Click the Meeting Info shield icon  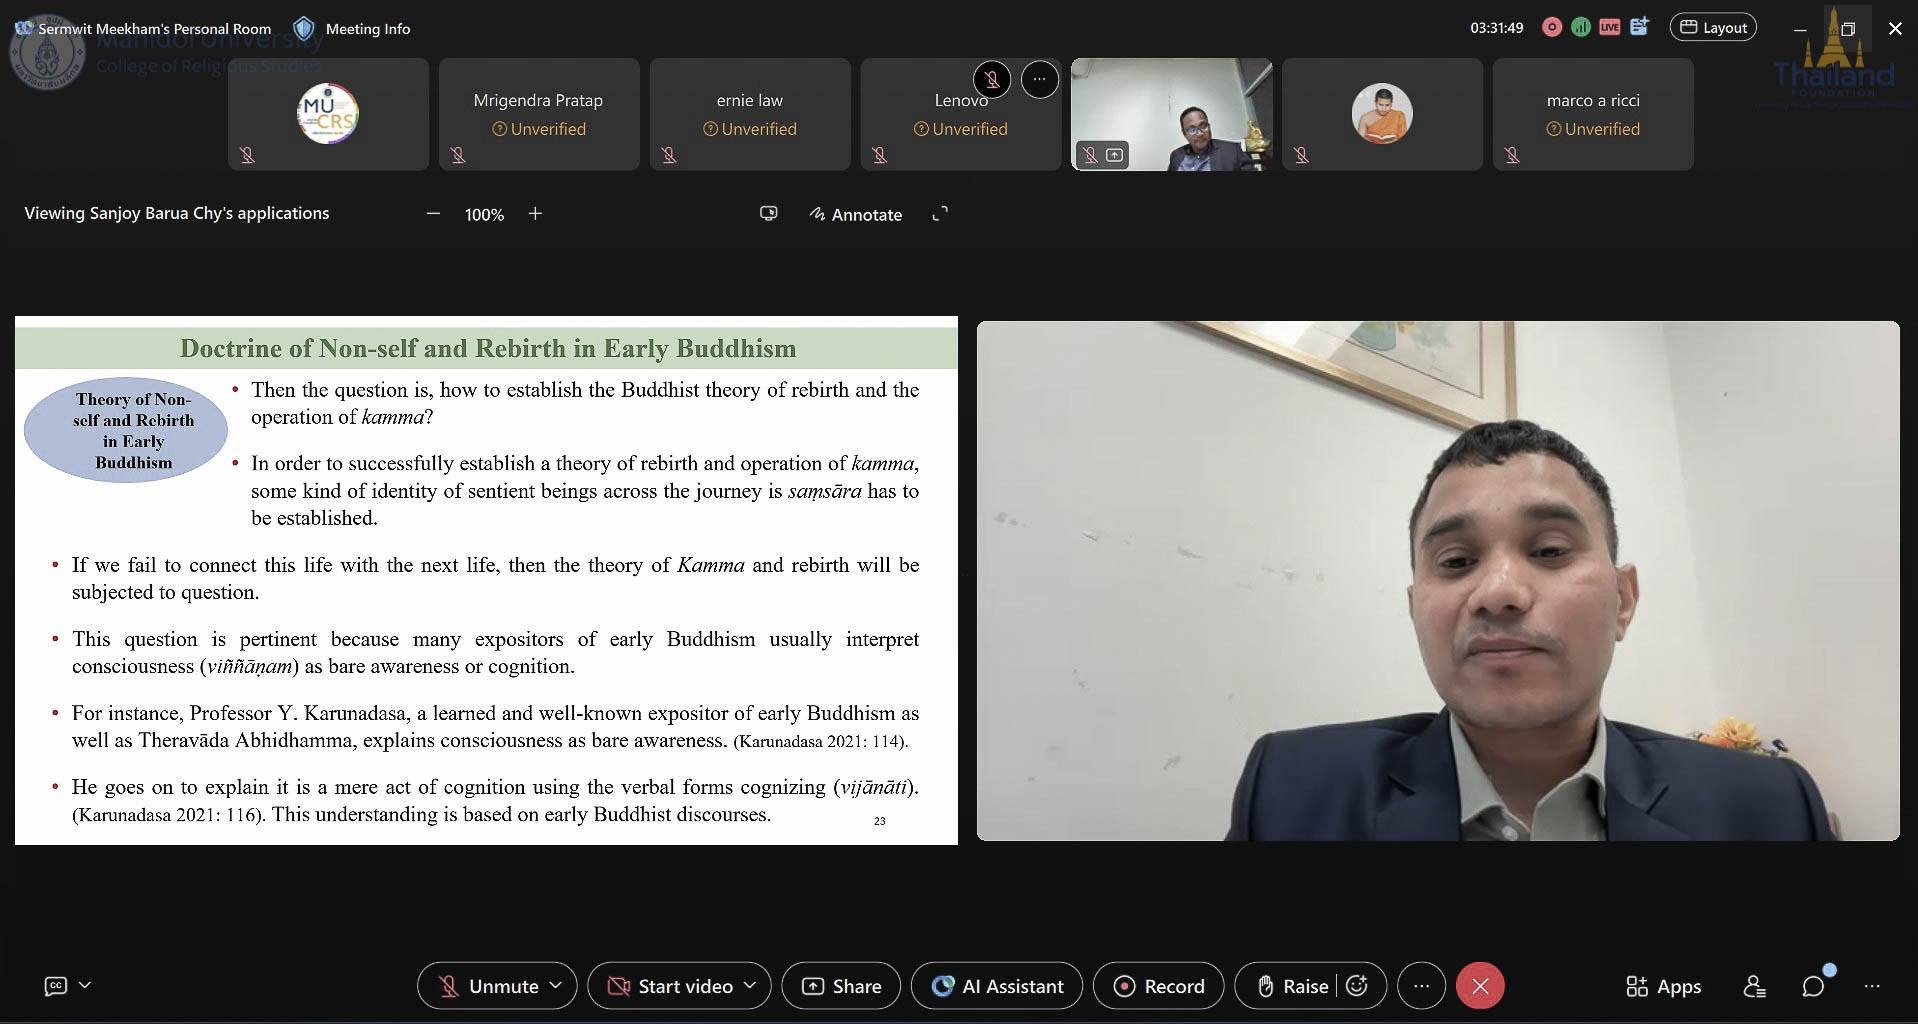coord(304,28)
